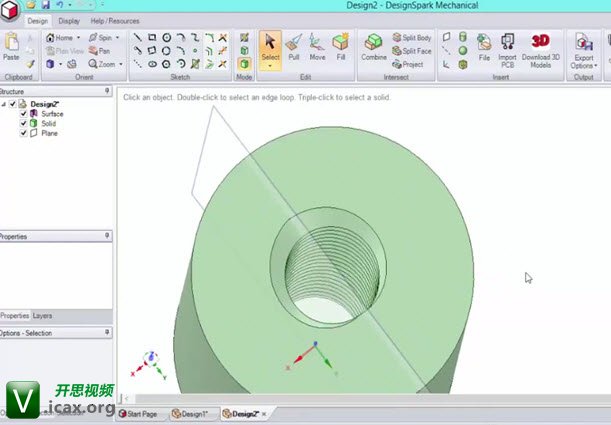Click the Project button in Intersect group
The image size is (611, 425).
click(x=407, y=64)
